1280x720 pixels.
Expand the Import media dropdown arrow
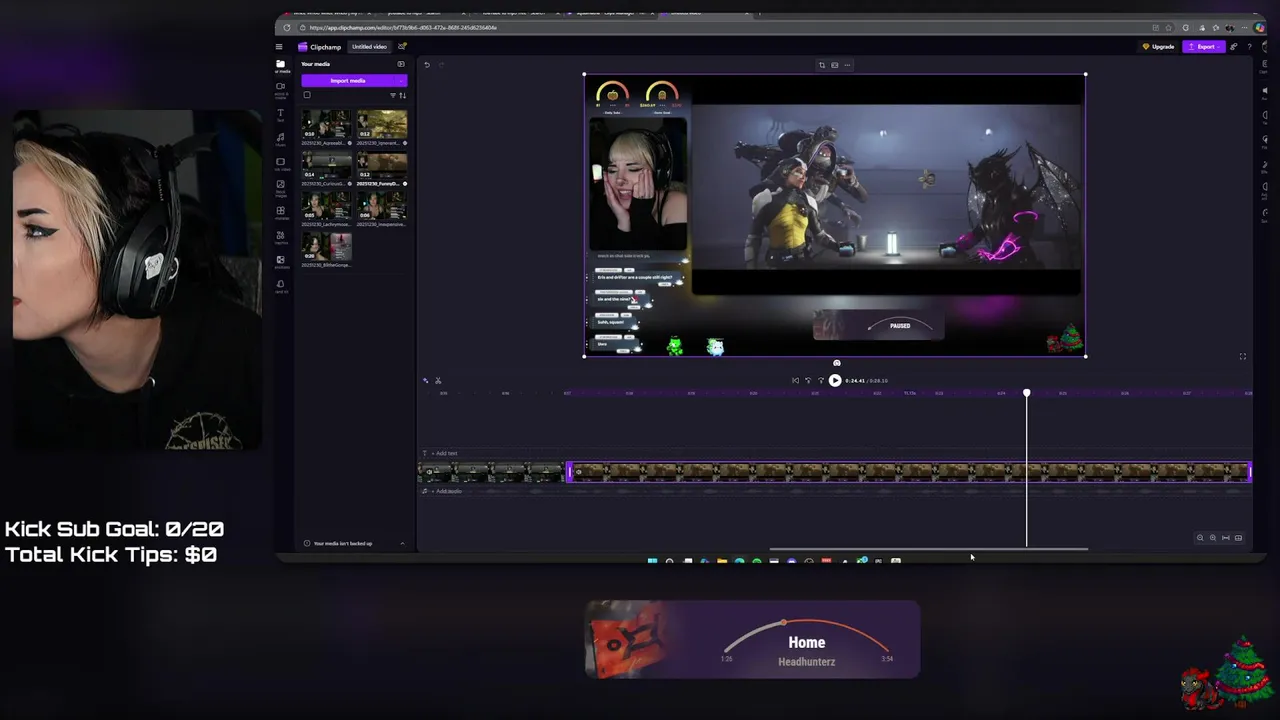click(x=402, y=81)
